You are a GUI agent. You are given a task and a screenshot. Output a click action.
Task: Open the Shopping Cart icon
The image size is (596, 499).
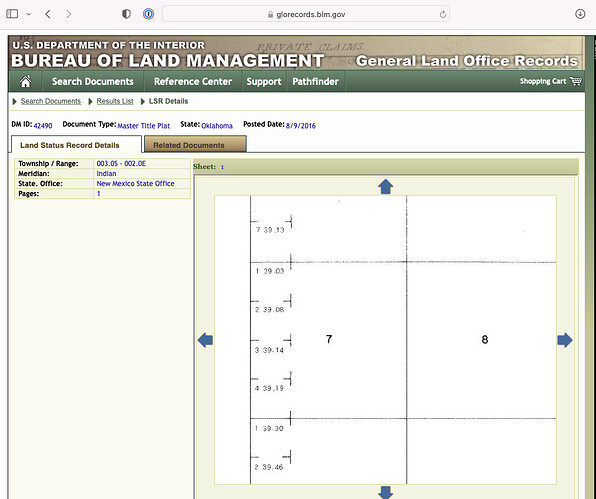575,81
